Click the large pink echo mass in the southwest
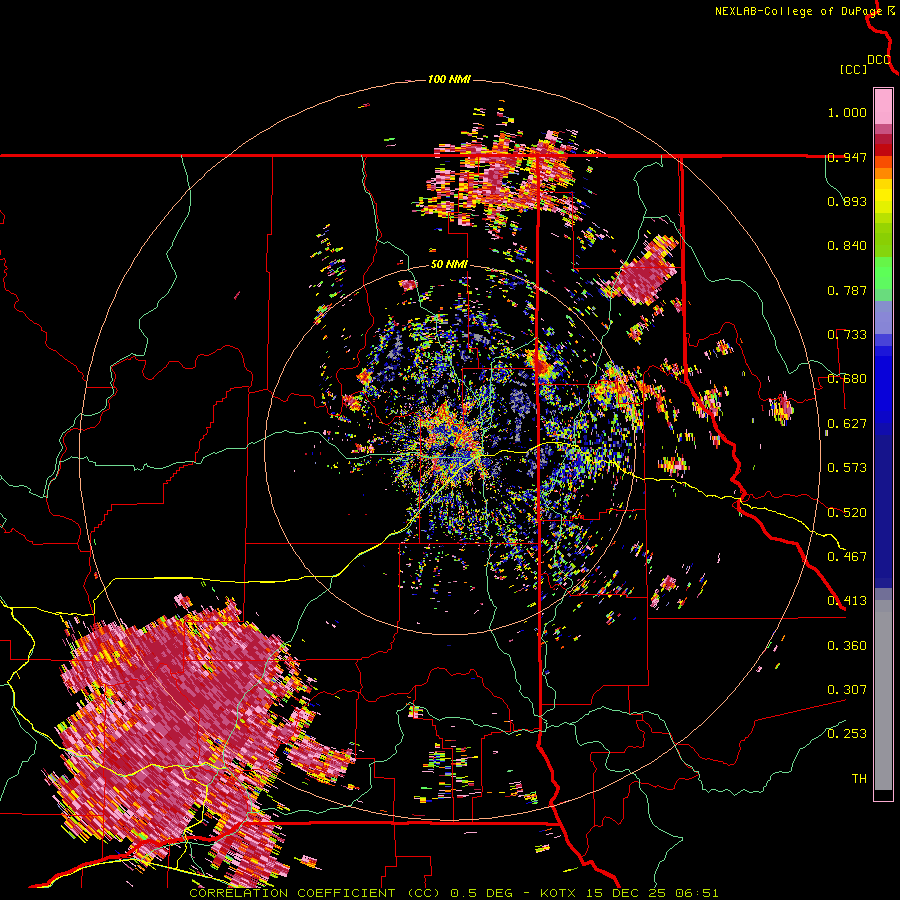The image size is (900, 900). [172, 729]
